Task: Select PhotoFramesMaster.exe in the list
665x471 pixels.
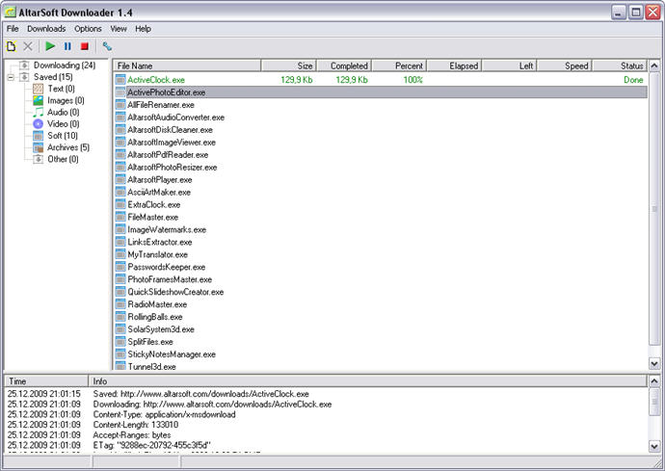Action: tap(170, 279)
